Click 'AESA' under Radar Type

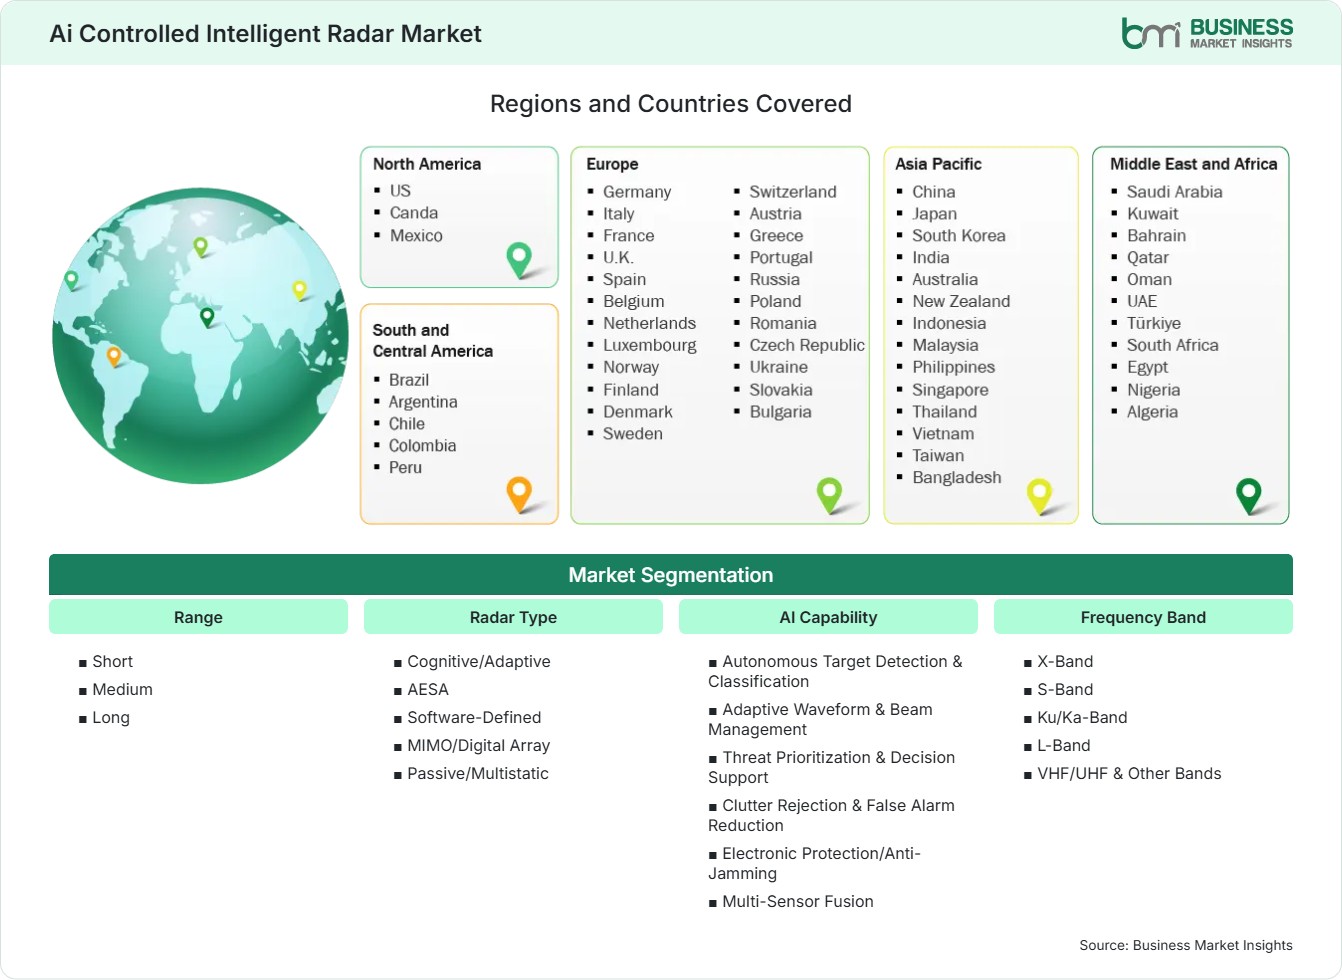[428, 690]
